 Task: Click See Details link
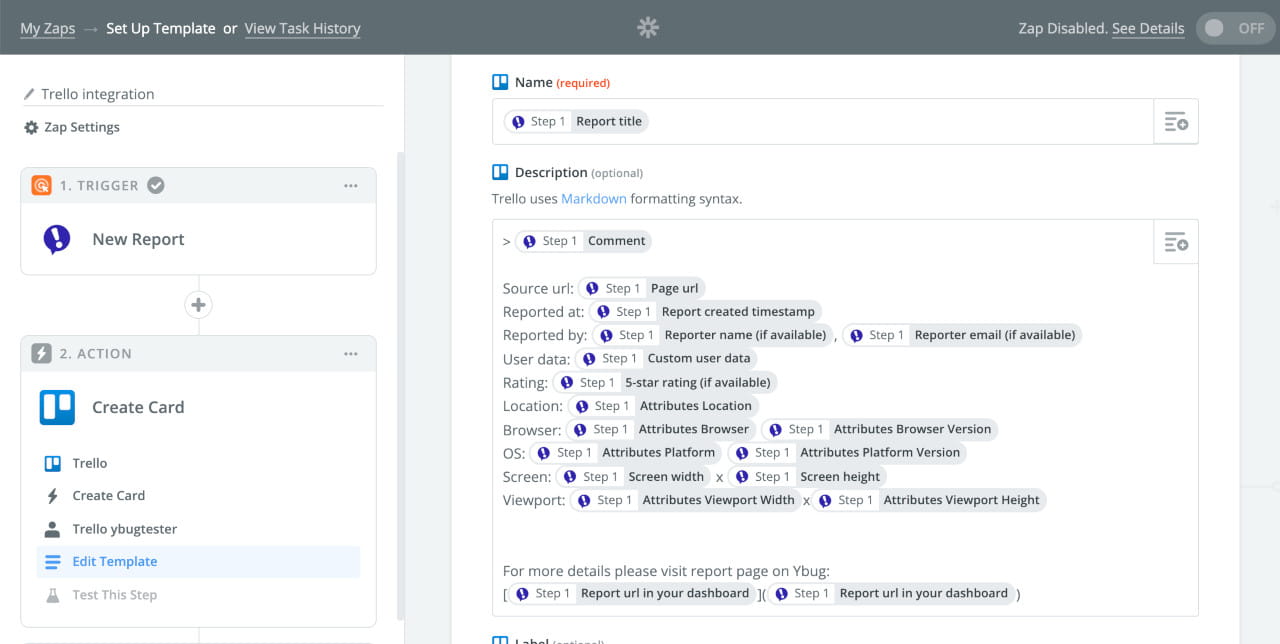click(x=1148, y=28)
